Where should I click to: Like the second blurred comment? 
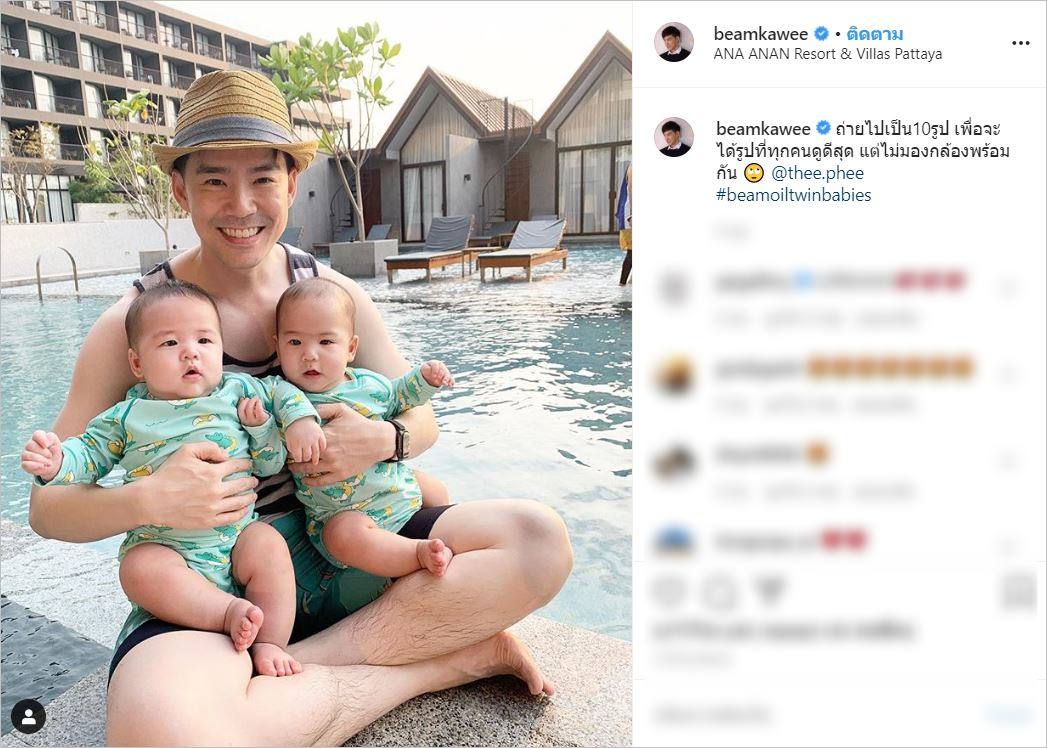point(1007,375)
